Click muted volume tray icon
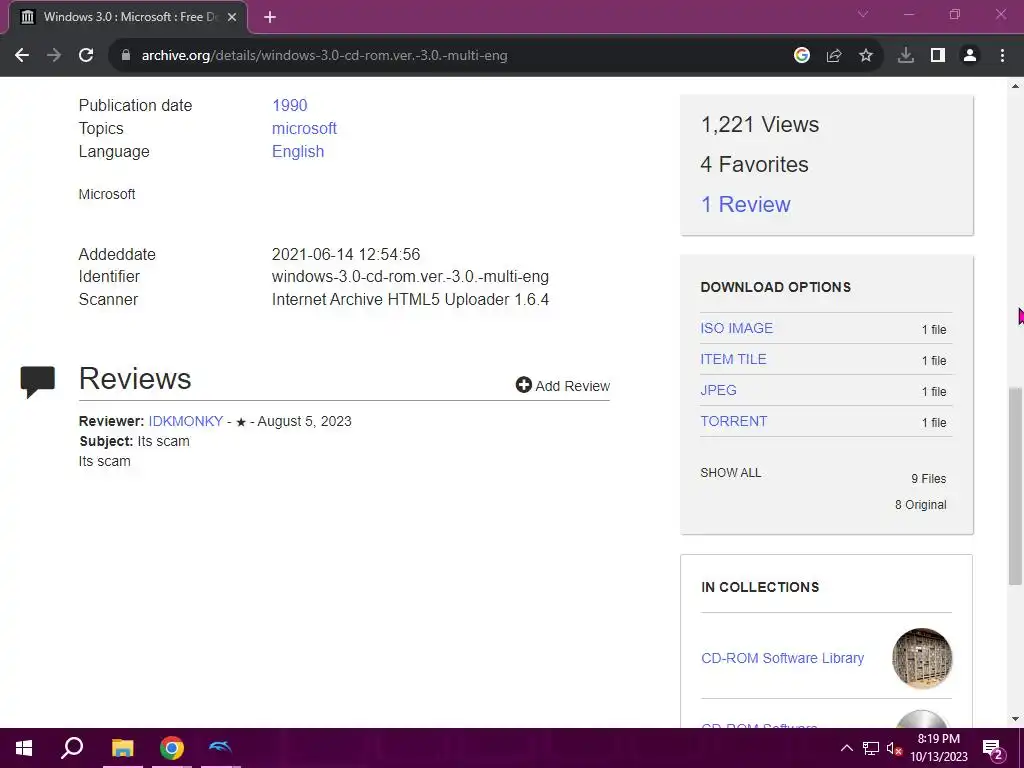 click(894, 748)
